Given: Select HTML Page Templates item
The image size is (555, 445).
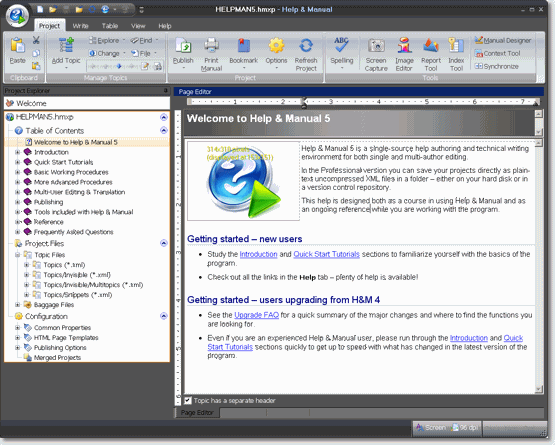Looking at the screenshot, I should [x=66, y=338].
